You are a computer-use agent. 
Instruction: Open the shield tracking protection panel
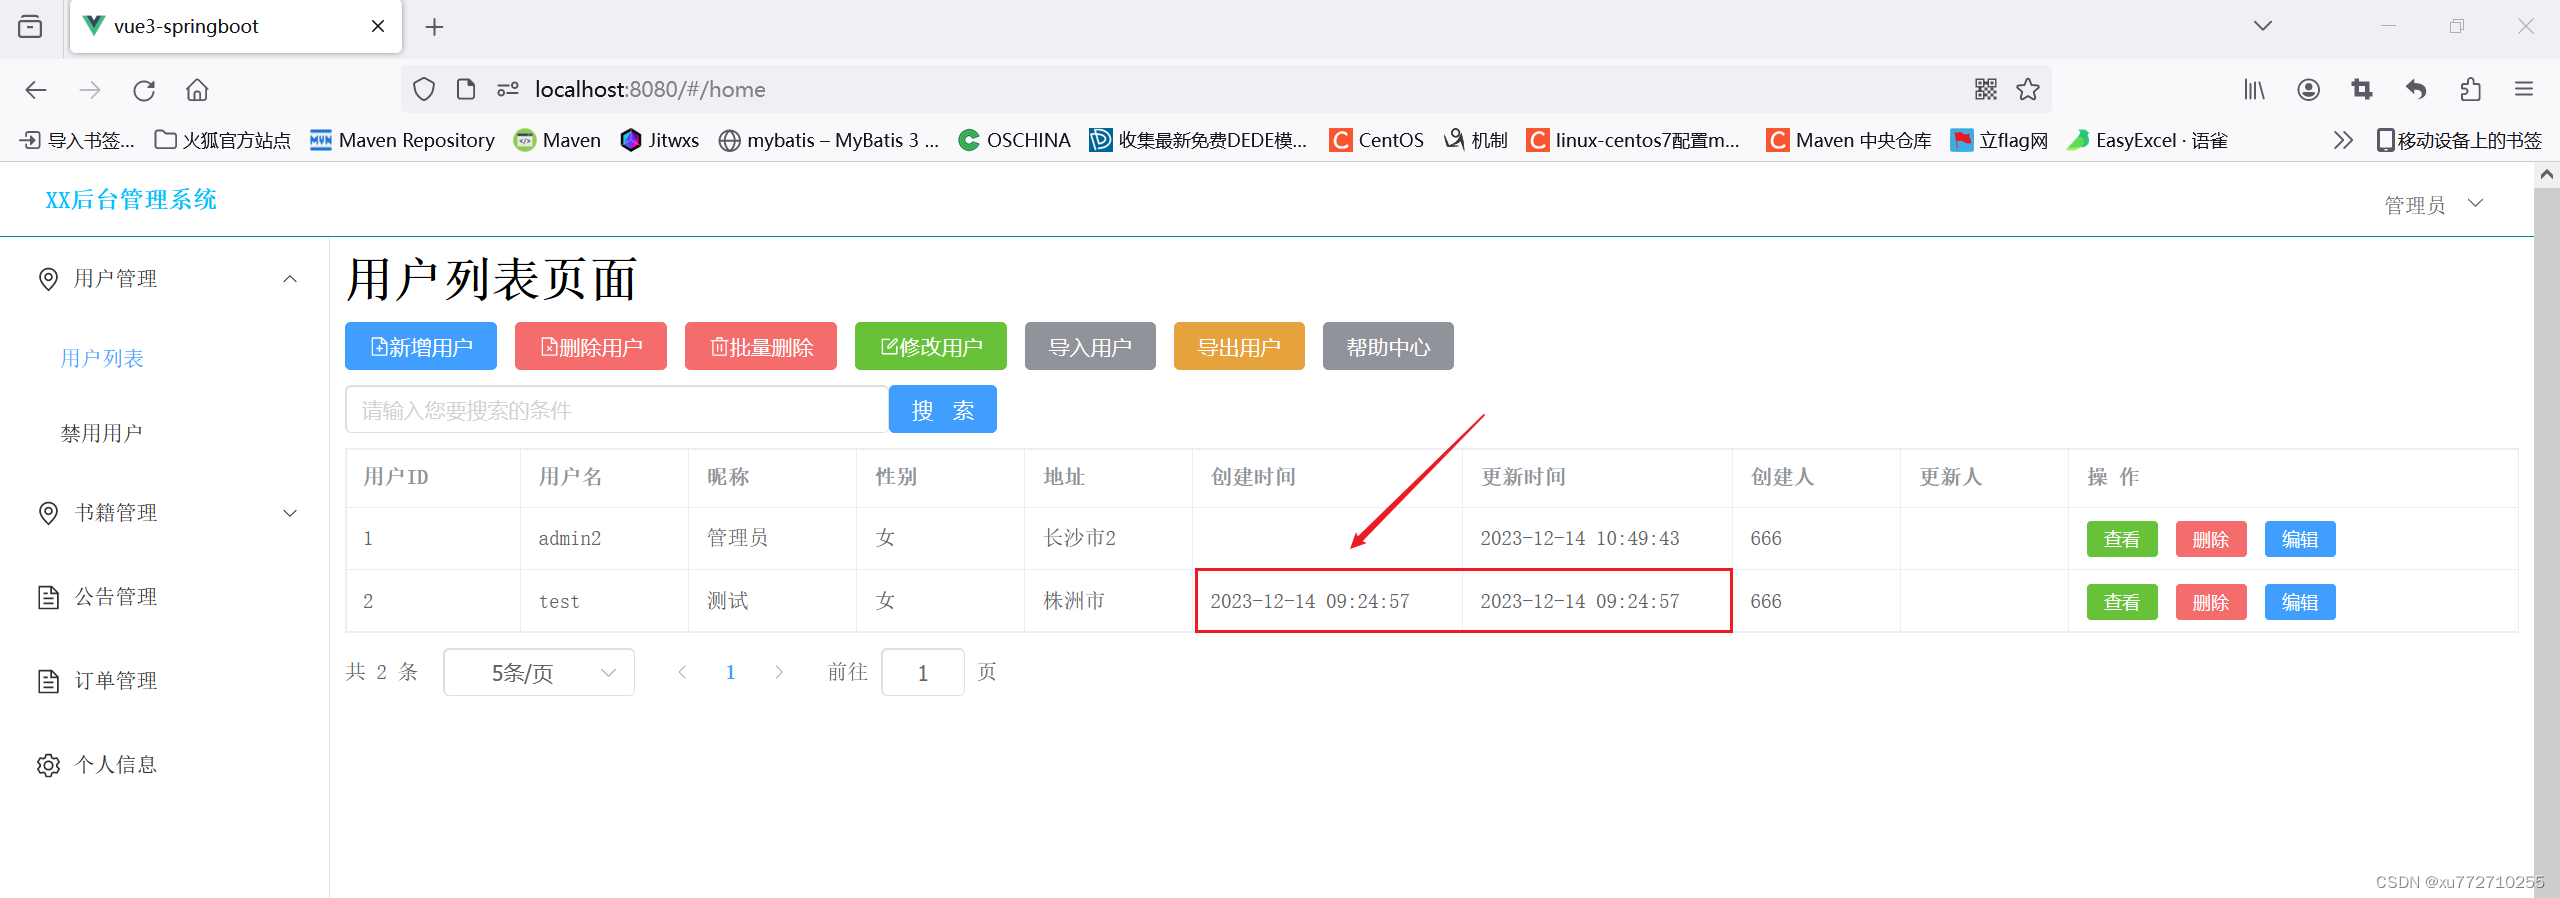pyautogui.click(x=424, y=89)
